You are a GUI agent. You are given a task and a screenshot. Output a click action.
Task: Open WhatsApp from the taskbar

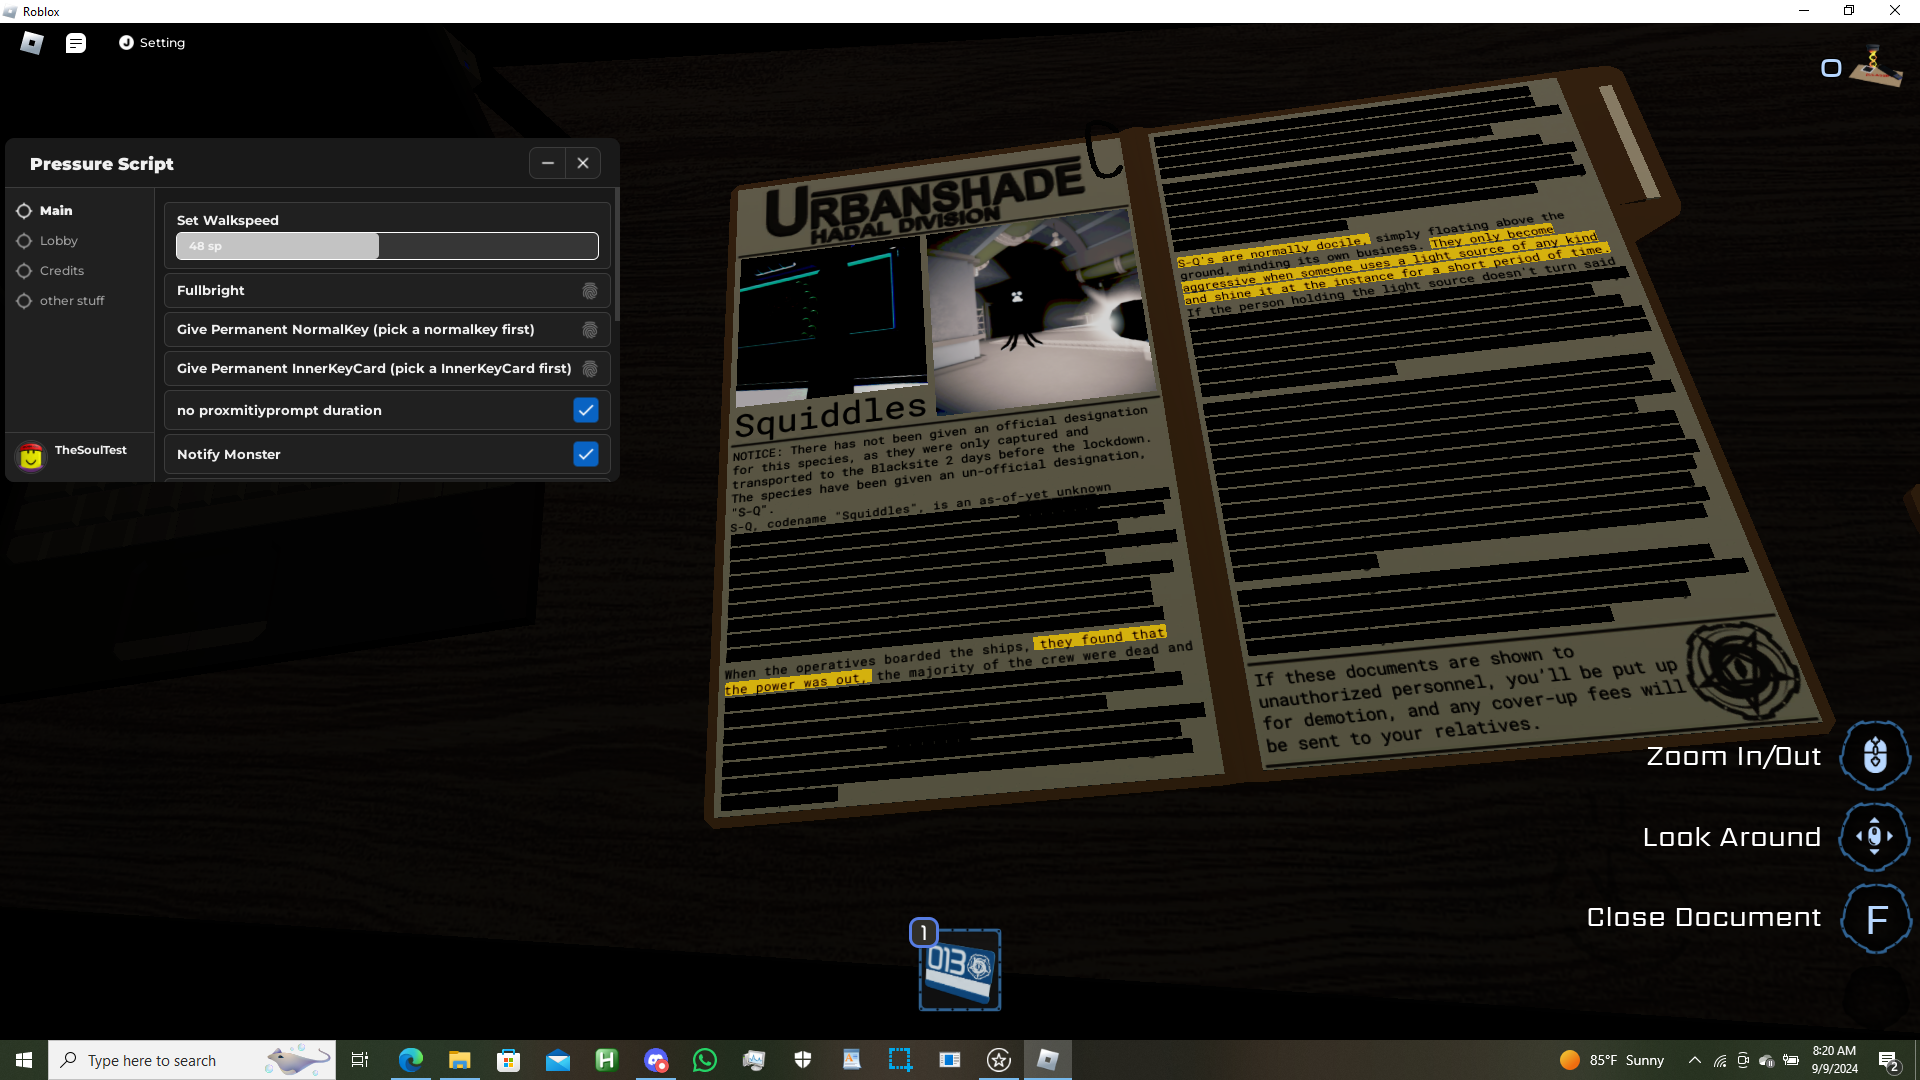[x=705, y=1060]
